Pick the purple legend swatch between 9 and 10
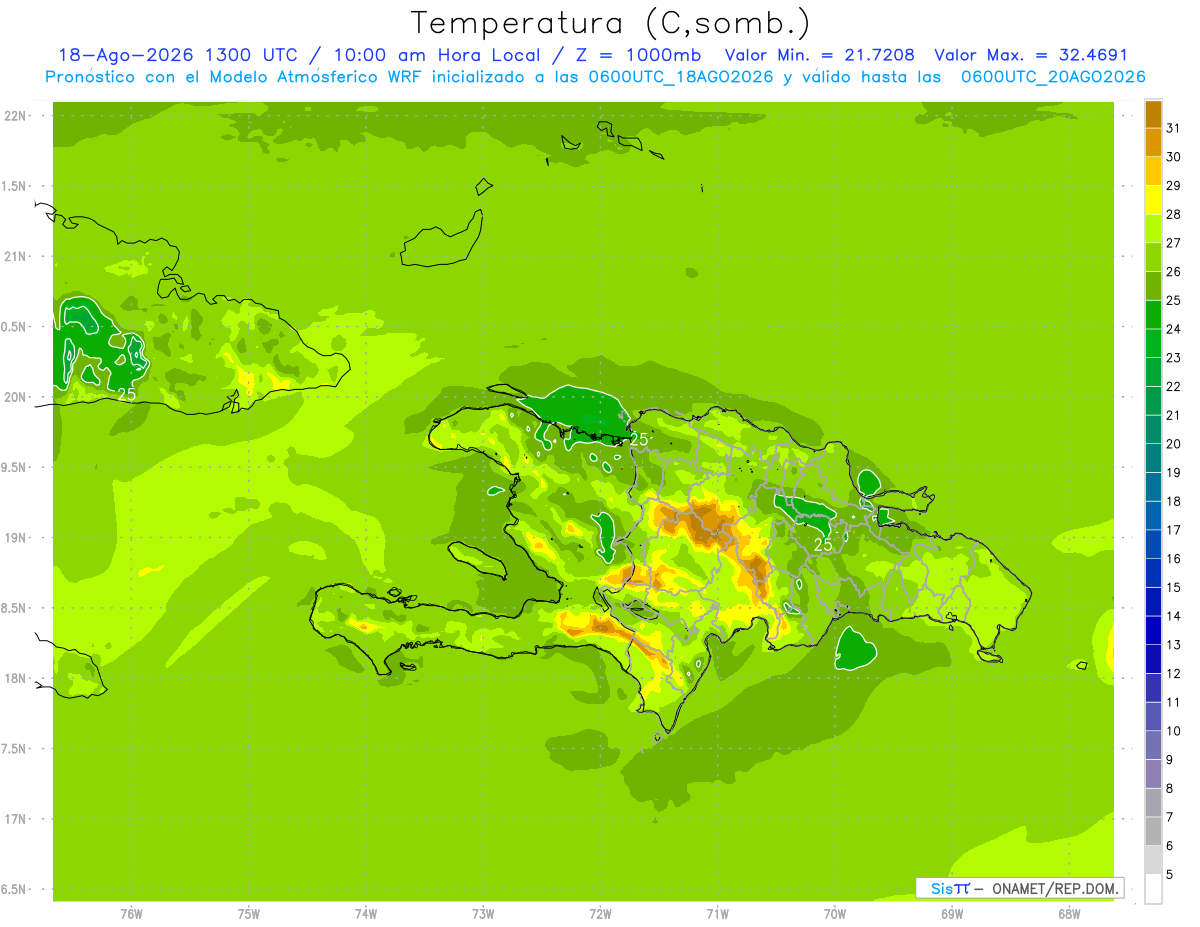 (1153, 745)
